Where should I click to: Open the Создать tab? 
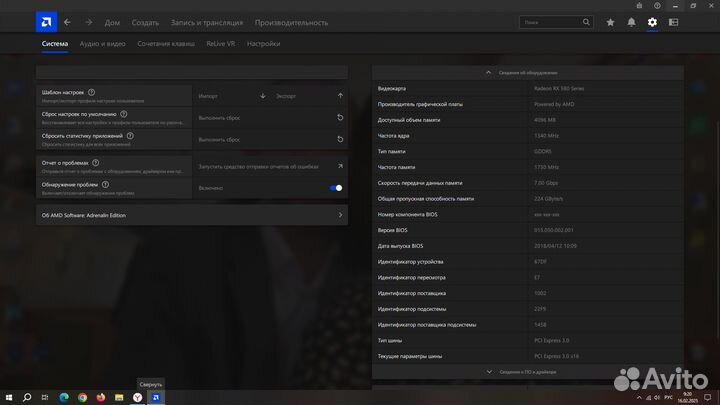coord(145,22)
